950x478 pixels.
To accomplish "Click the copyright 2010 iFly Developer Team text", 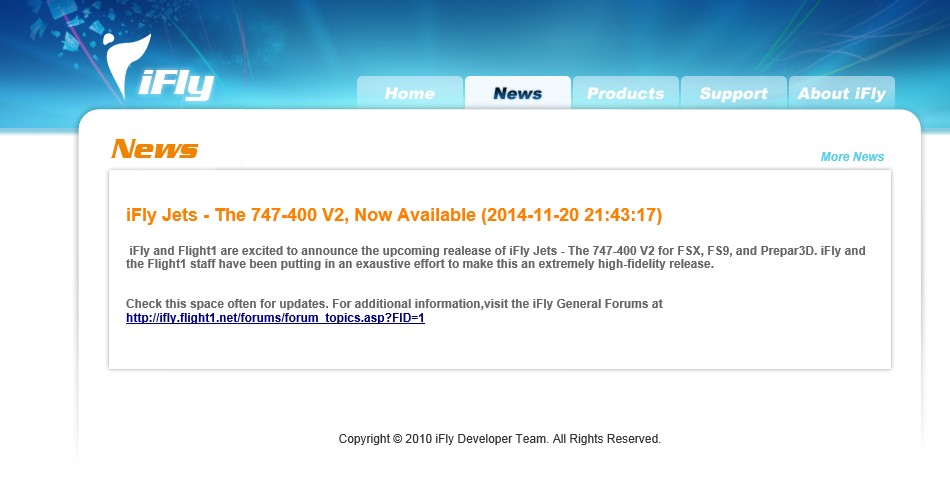I will pos(500,439).
